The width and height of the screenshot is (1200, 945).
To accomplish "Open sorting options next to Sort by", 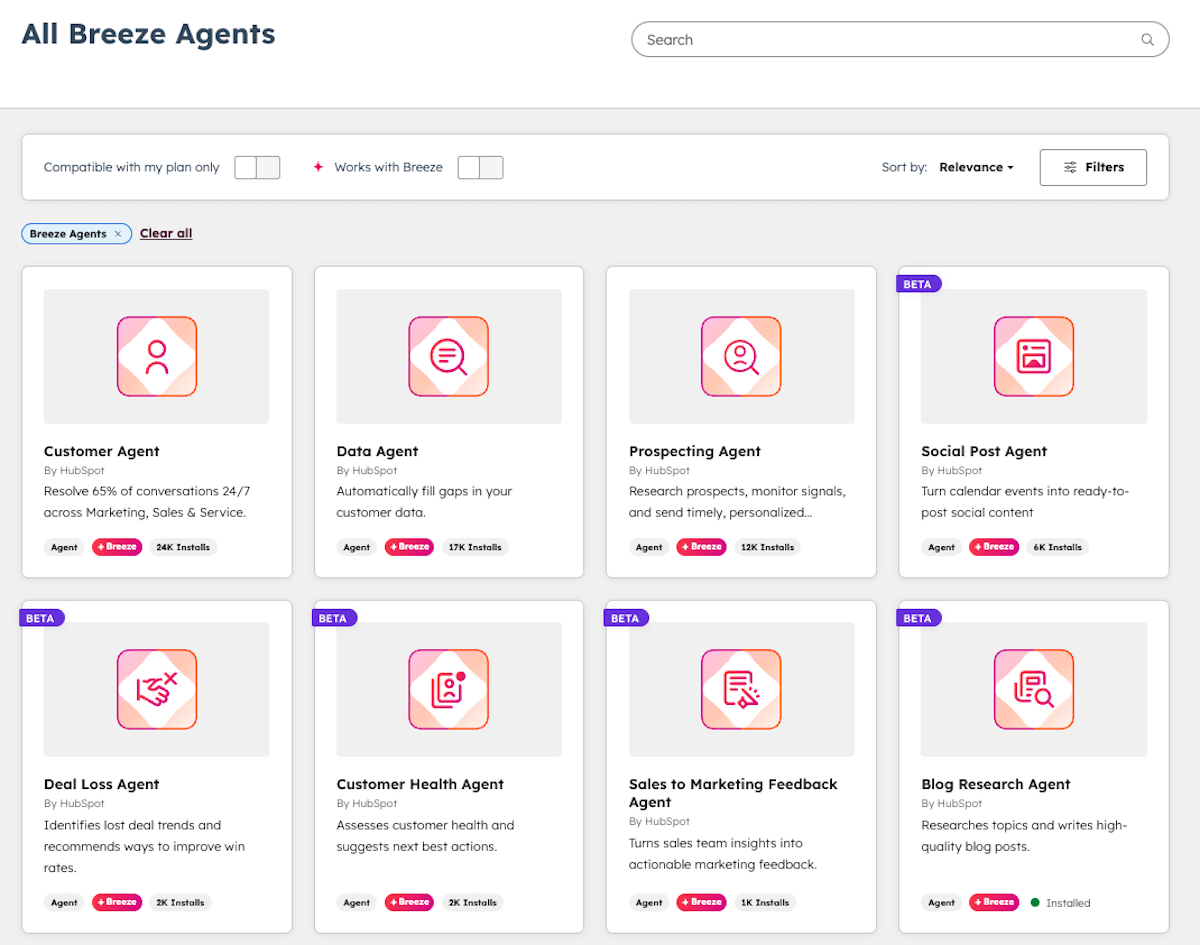I will click(975, 167).
